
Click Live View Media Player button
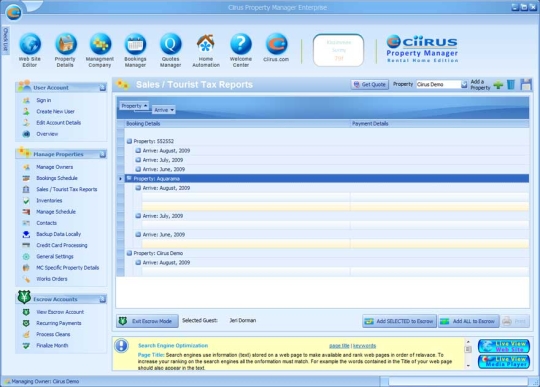tap(504, 362)
